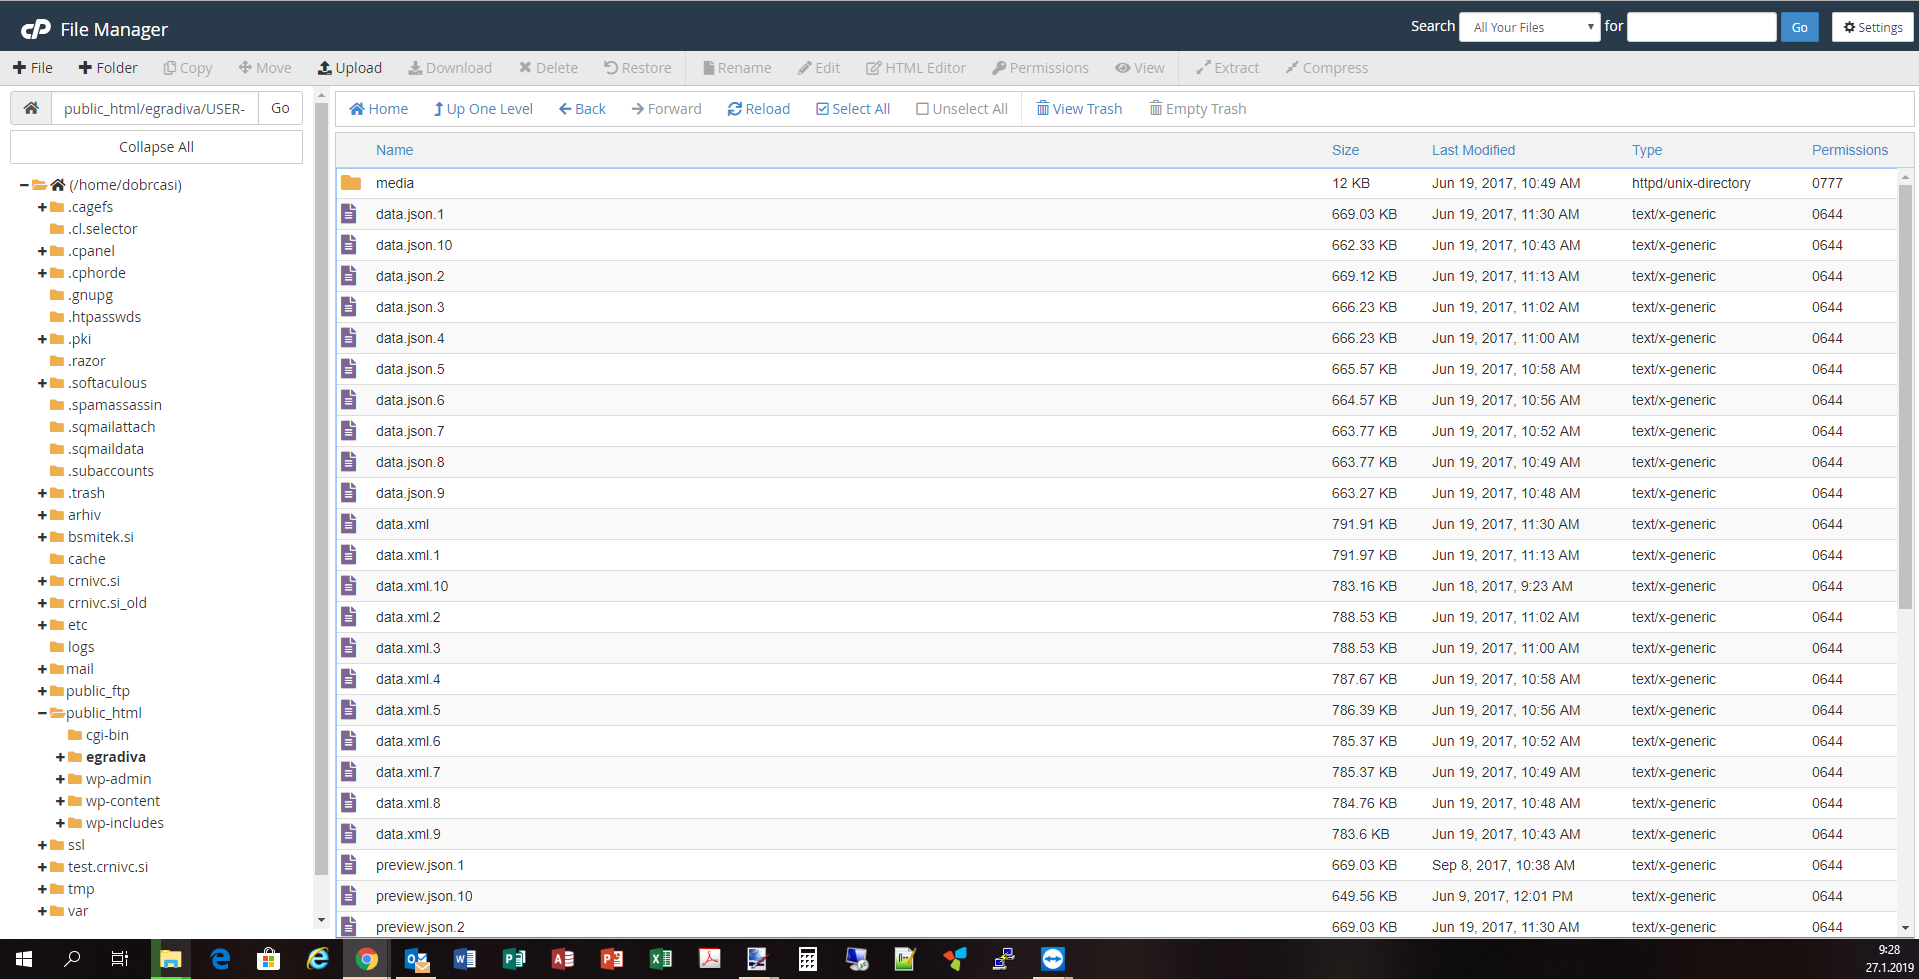The width and height of the screenshot is (1919, 979).
Task: Navigate Back in file list
Action: click(582, 109)
